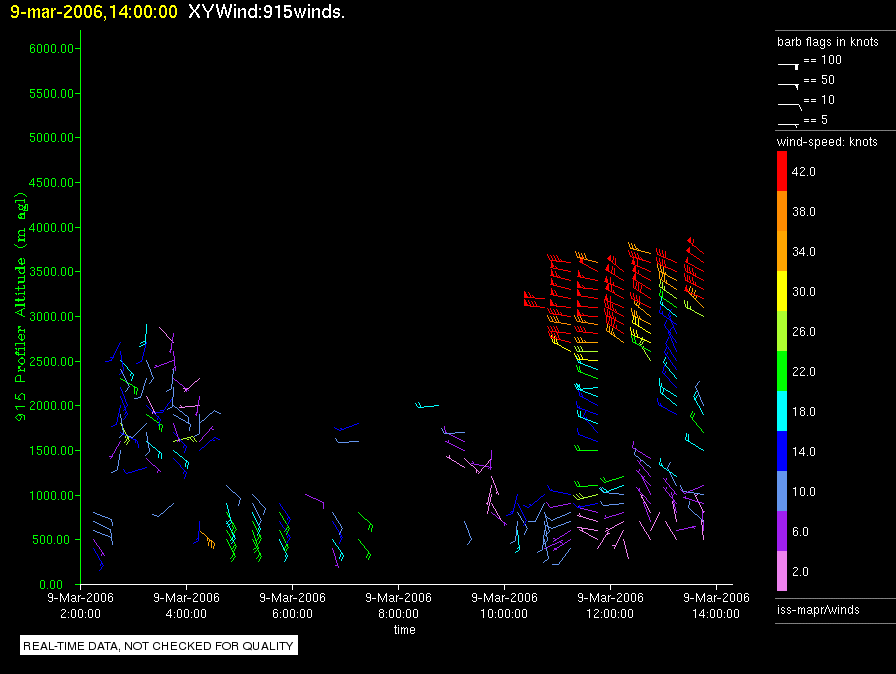This screenshot has width=896, height=674.
Task: Click the 4:00:00 time tick label
Action: [x=186, y=614]
